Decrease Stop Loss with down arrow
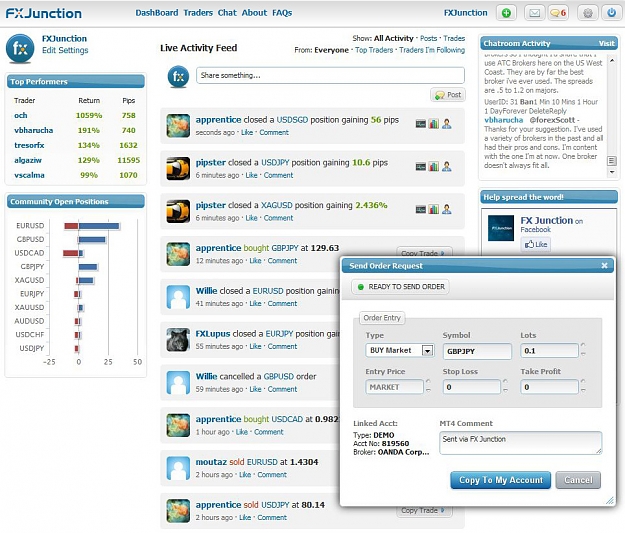Viewport: 625px width, 533px height. pyautogui.click(x=505, y=390)
